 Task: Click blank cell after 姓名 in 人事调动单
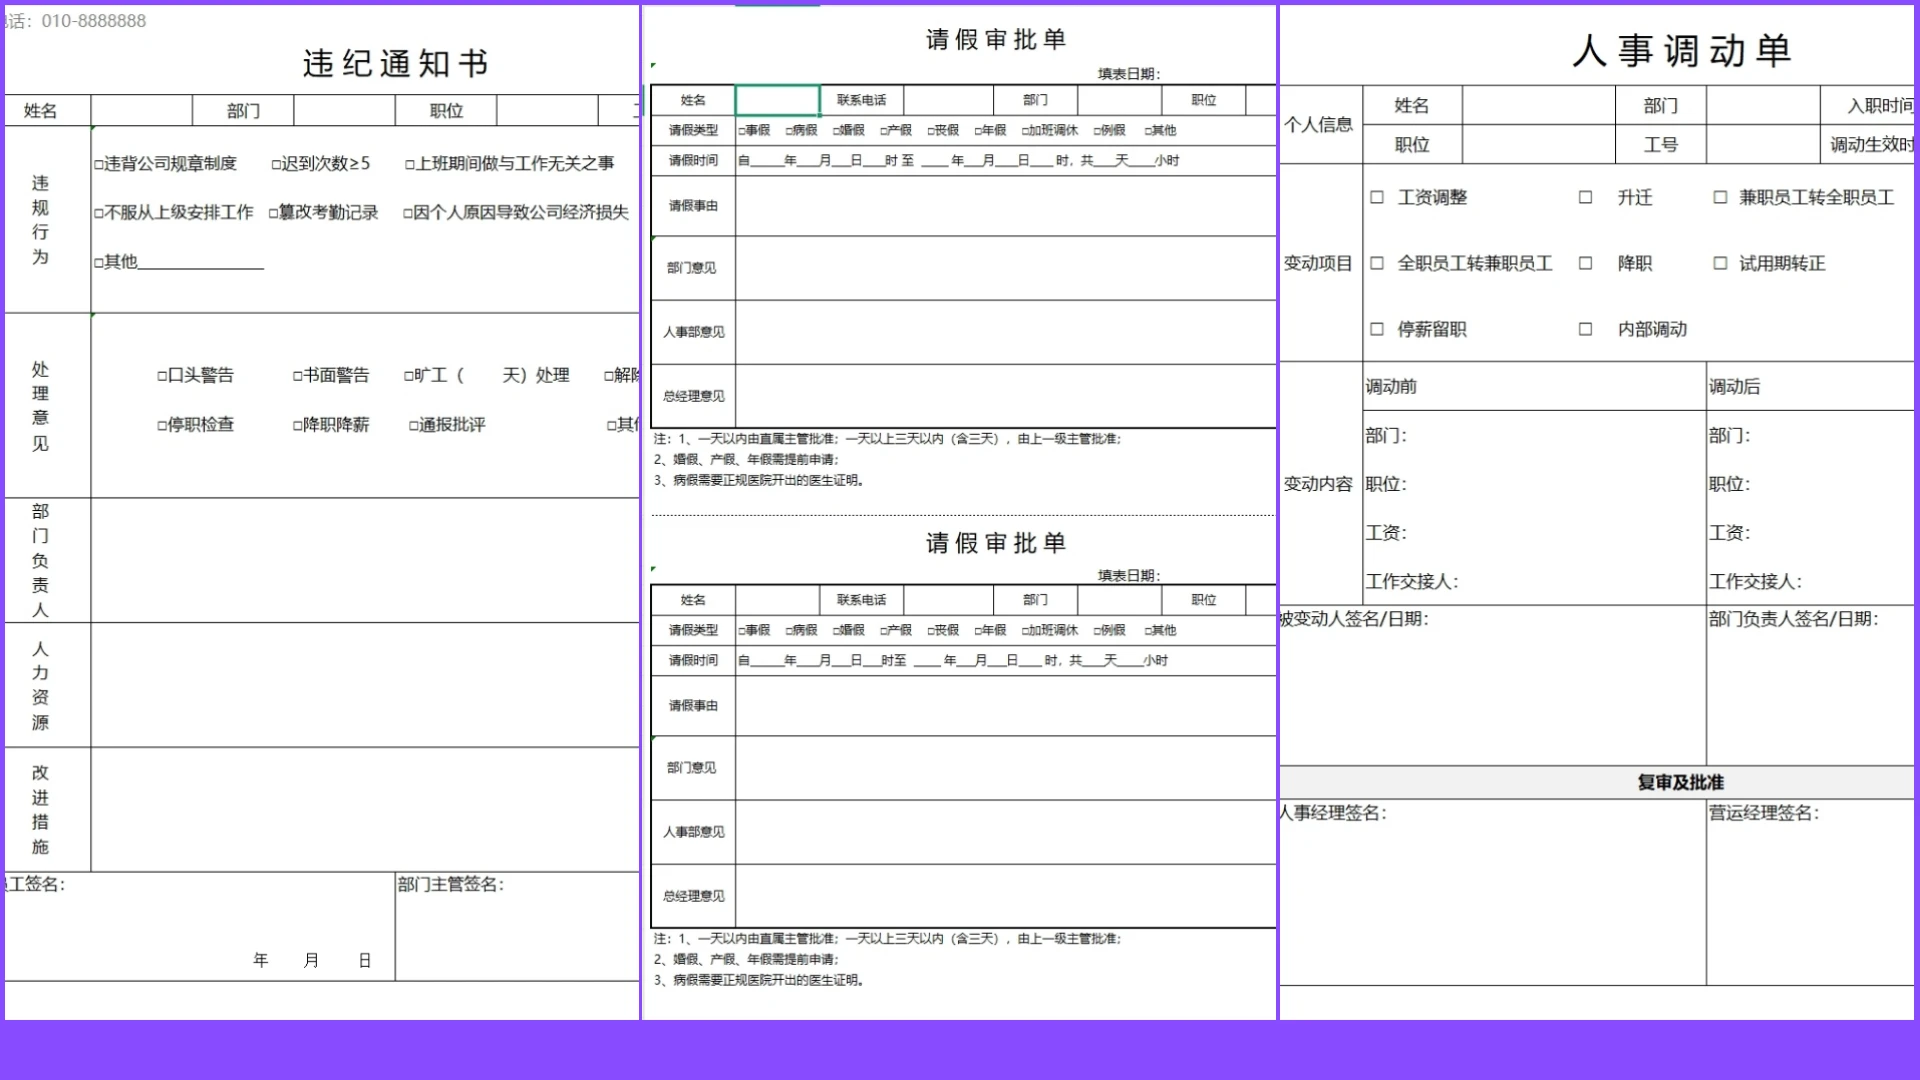(1538, 105)
